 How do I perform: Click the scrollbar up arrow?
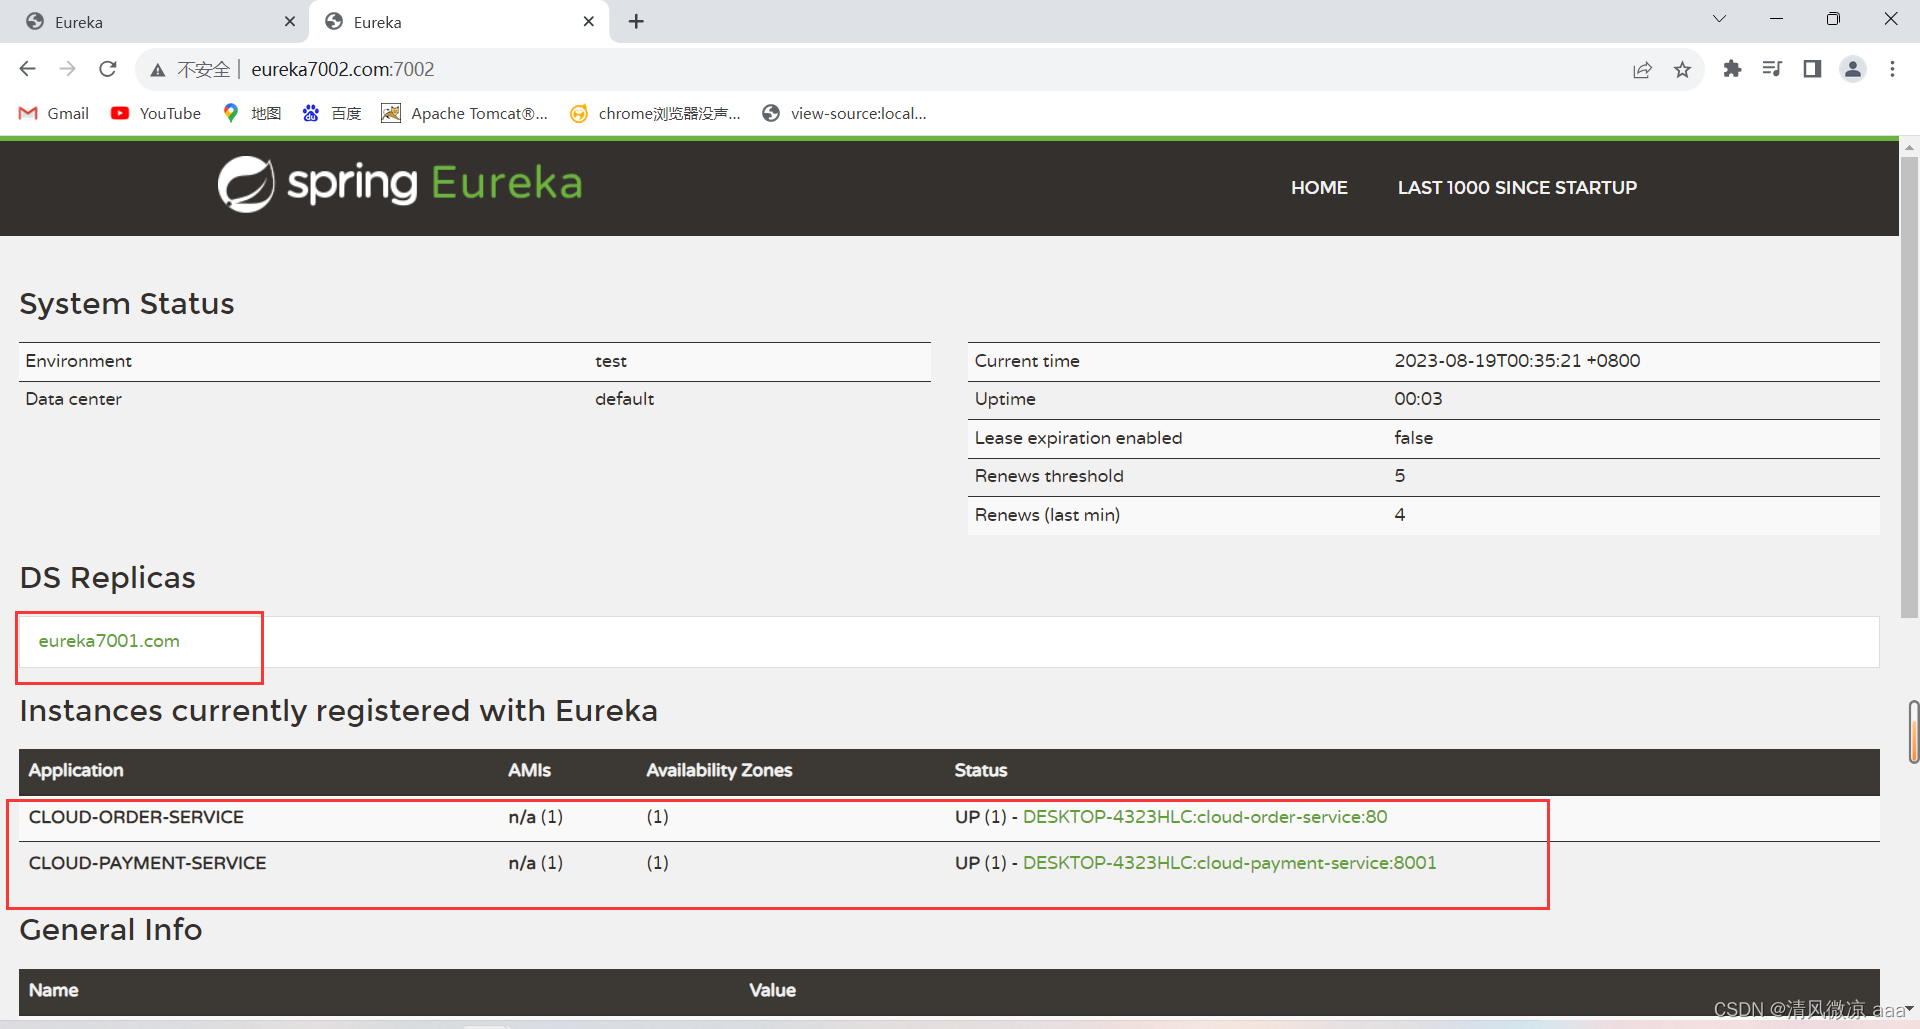1909,147
